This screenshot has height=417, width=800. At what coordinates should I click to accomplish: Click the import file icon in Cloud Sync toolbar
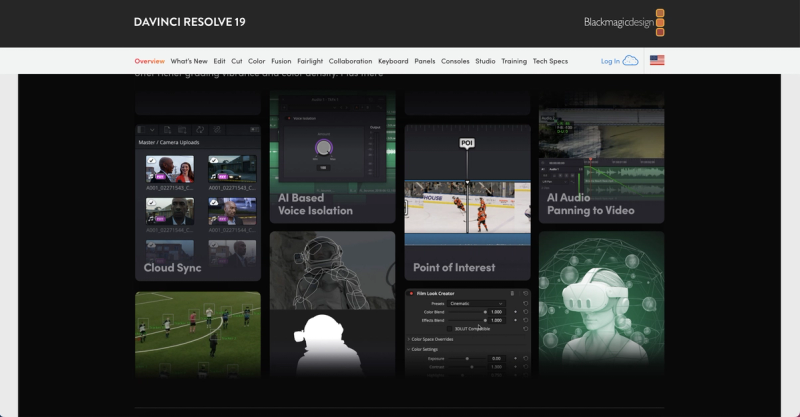click(x=167, y=130)
